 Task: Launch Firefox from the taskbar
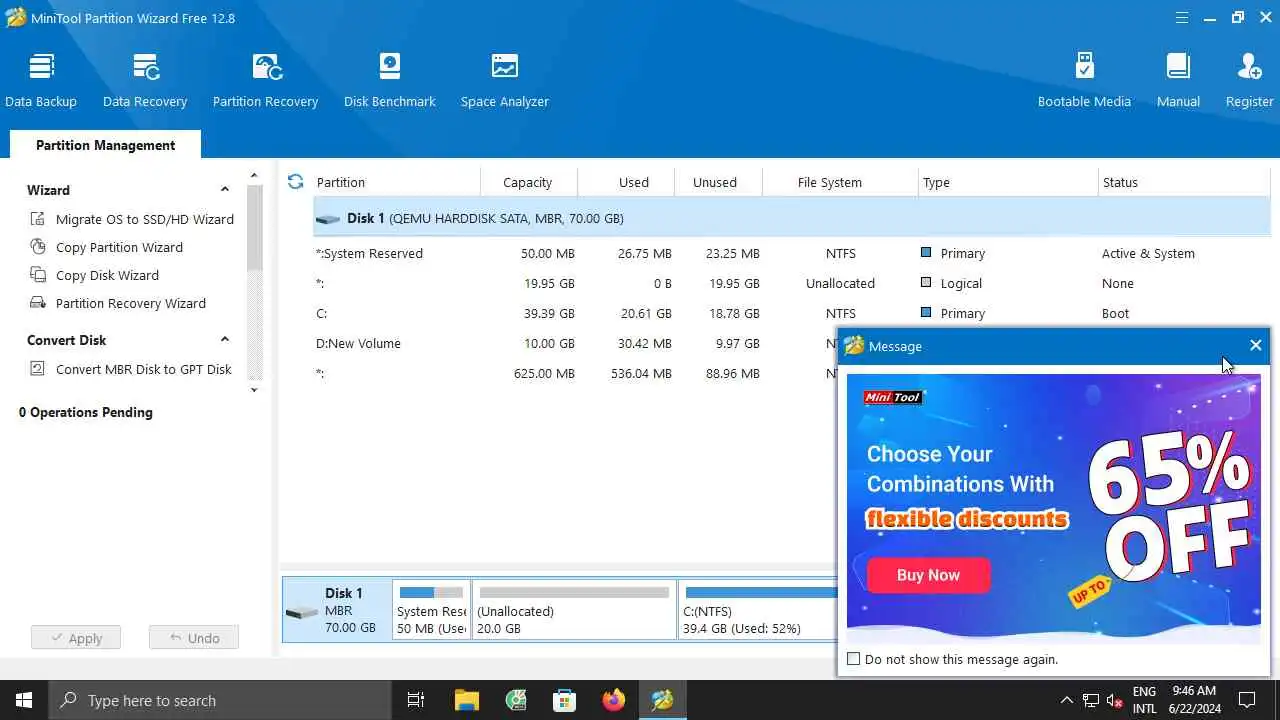(x=614, y=700)
